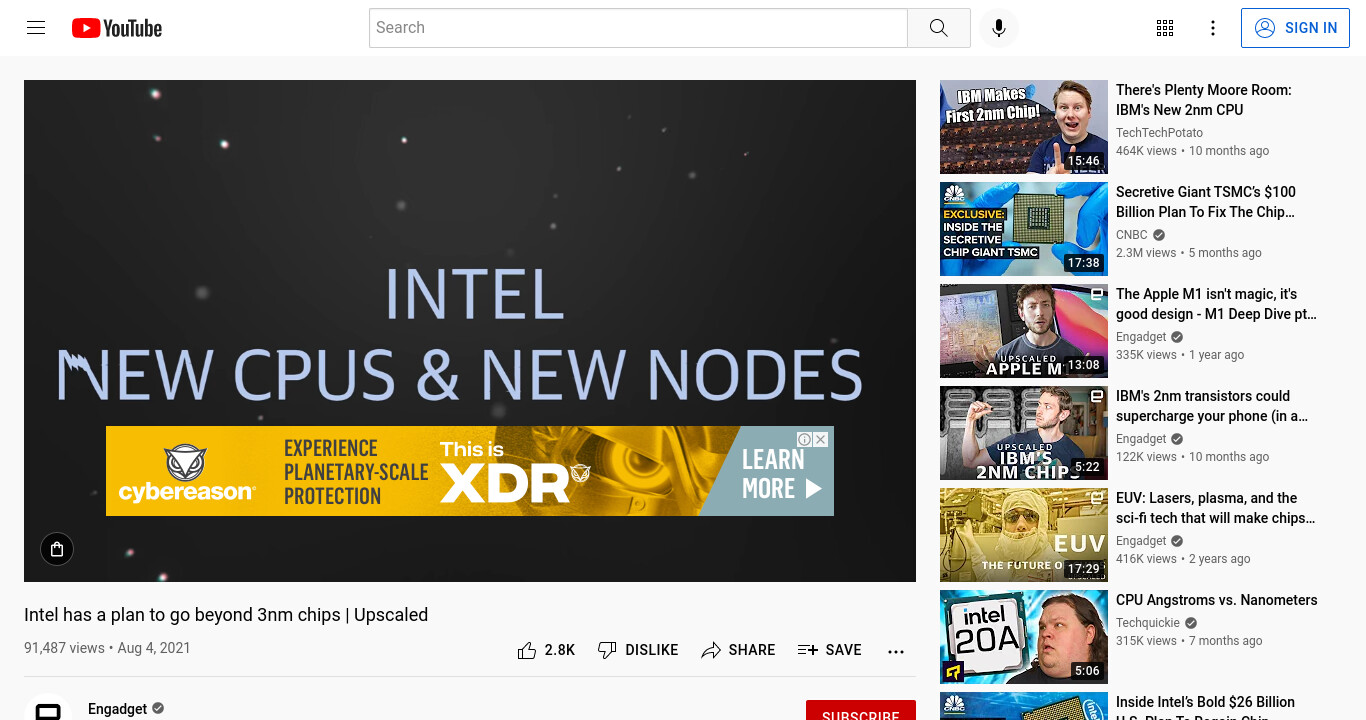Viewport: 1366px width, 720px height.
Task: Open IBM's 2nm Chips thumbnail
Action: coord(1024,433)
